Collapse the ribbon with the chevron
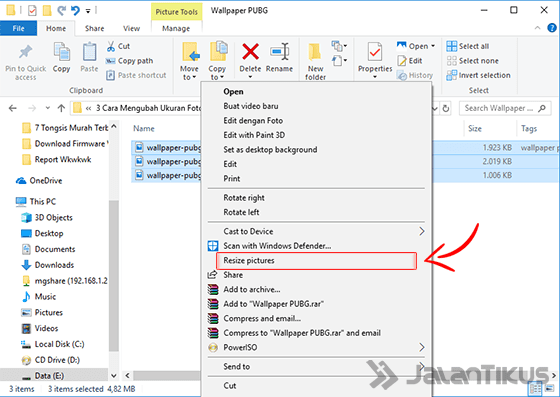This screenshot has height=397, width=560. 538,28
